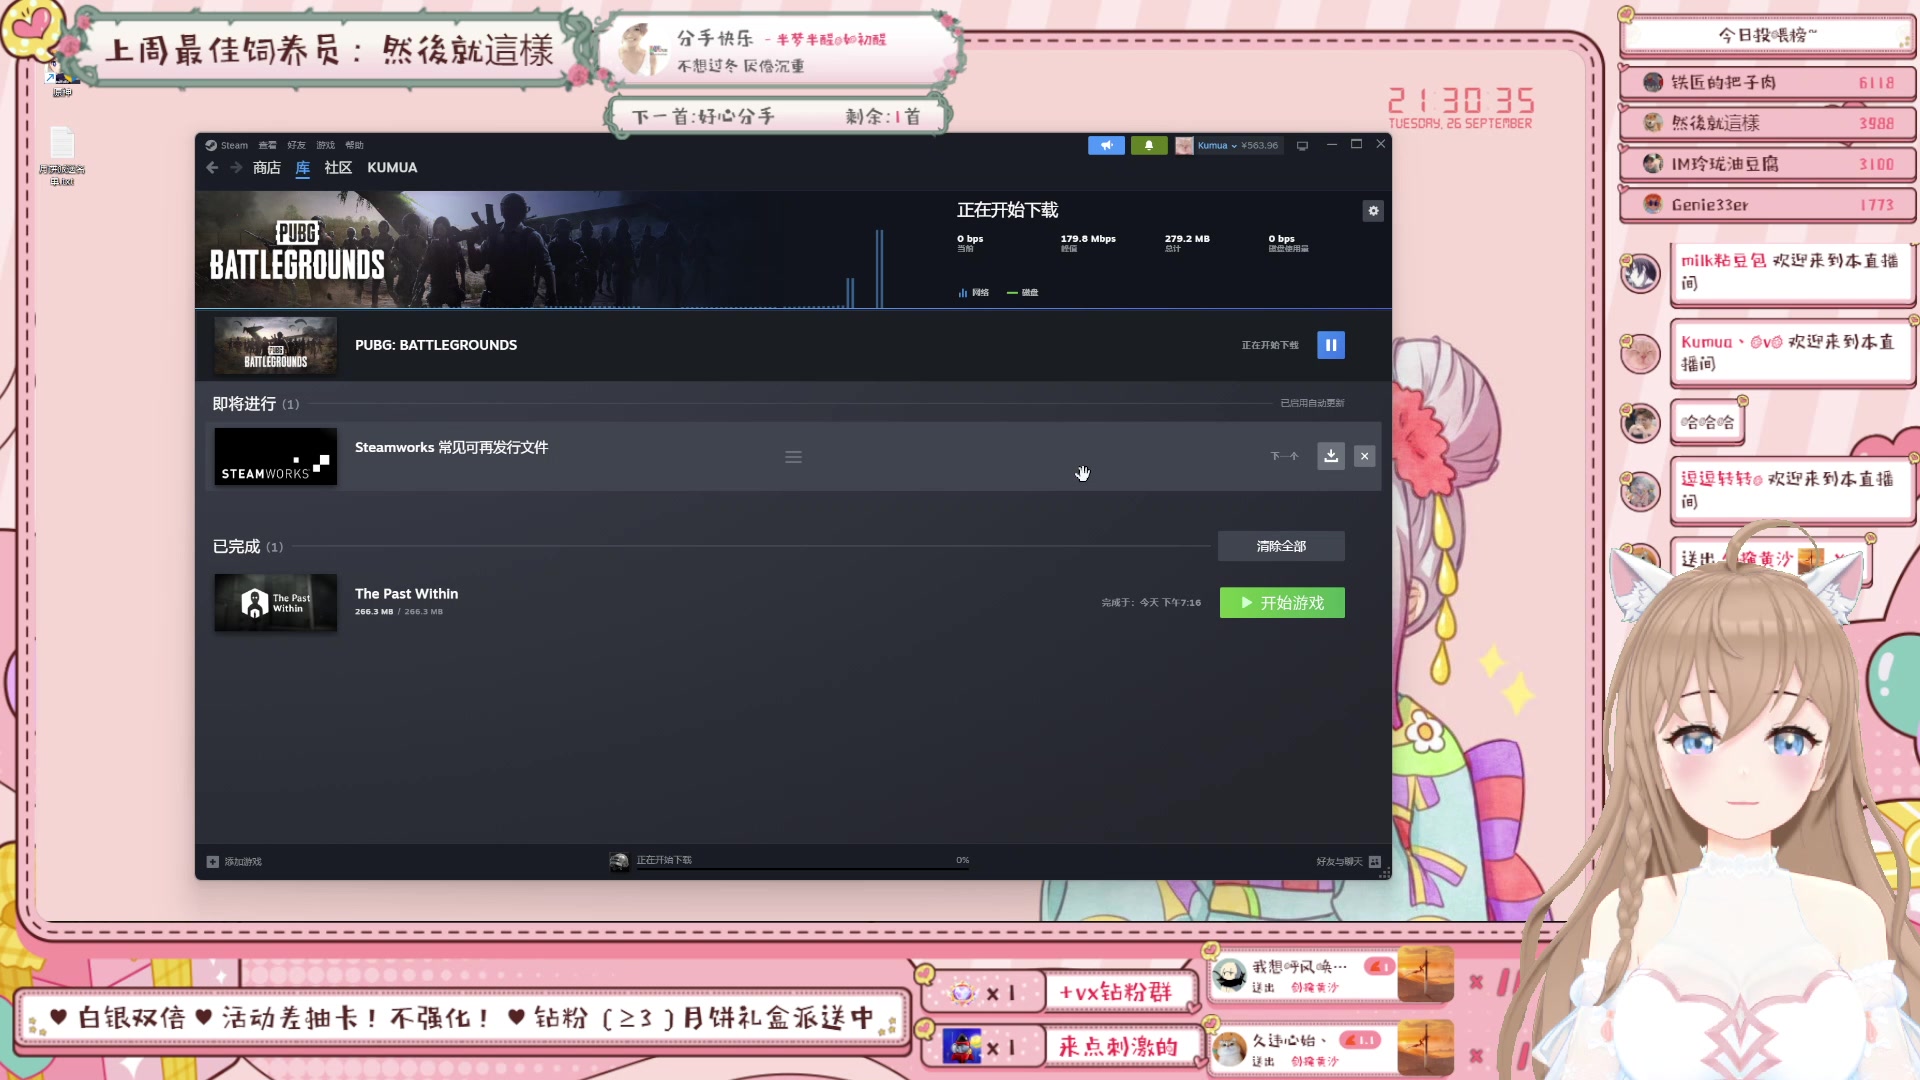Click the PUBG: BATTLEGROUNDS title text
Screen dimensions: 1920x1080
(436, 345)
